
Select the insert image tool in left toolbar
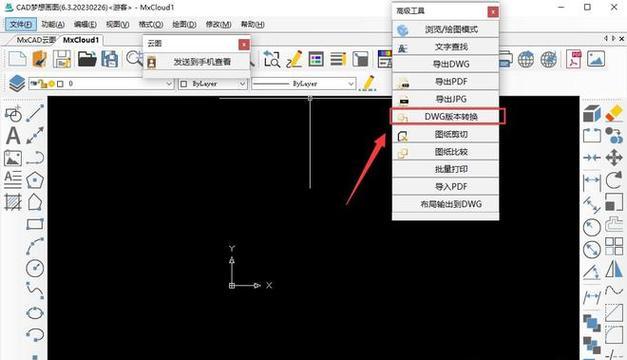pos(13,158)
